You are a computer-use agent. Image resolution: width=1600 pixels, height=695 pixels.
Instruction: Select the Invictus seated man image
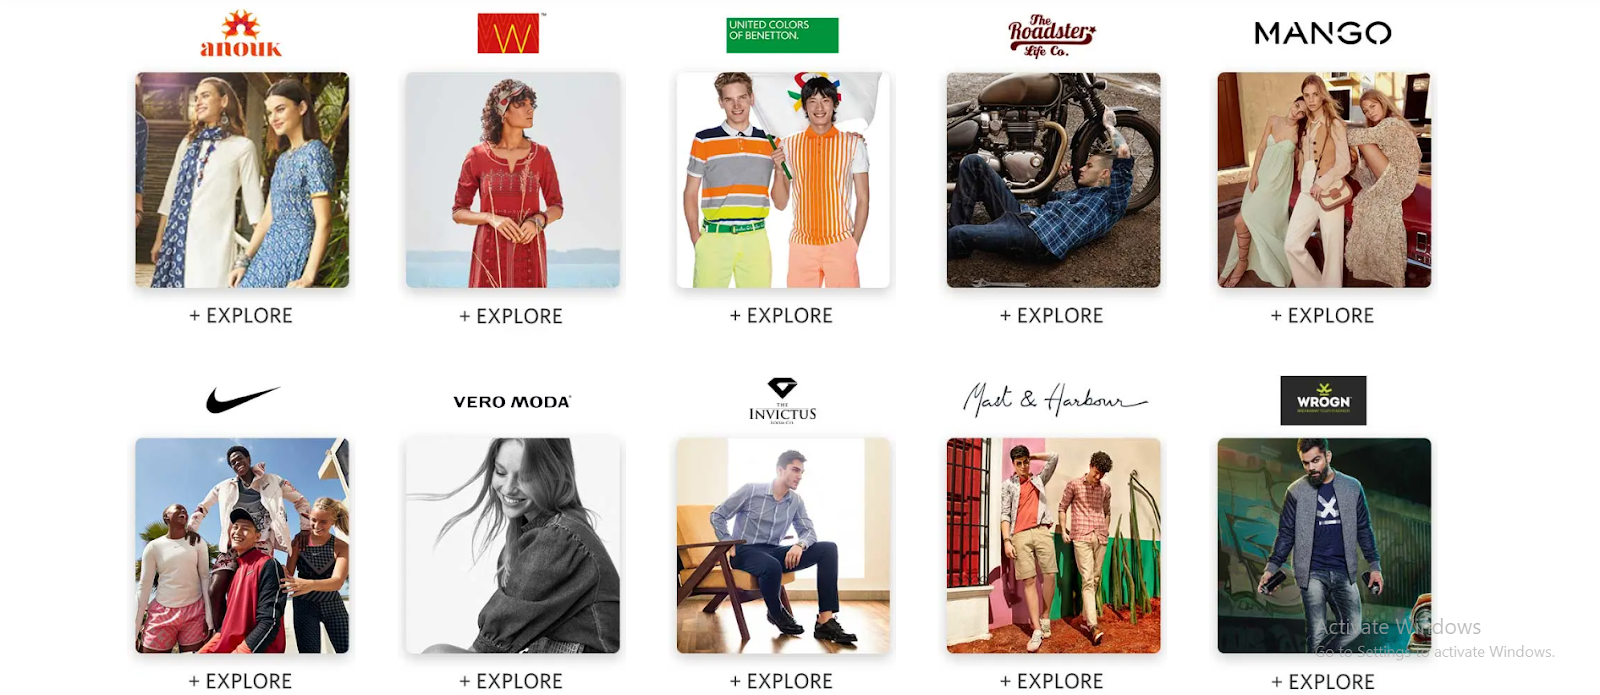click(783, 546)
